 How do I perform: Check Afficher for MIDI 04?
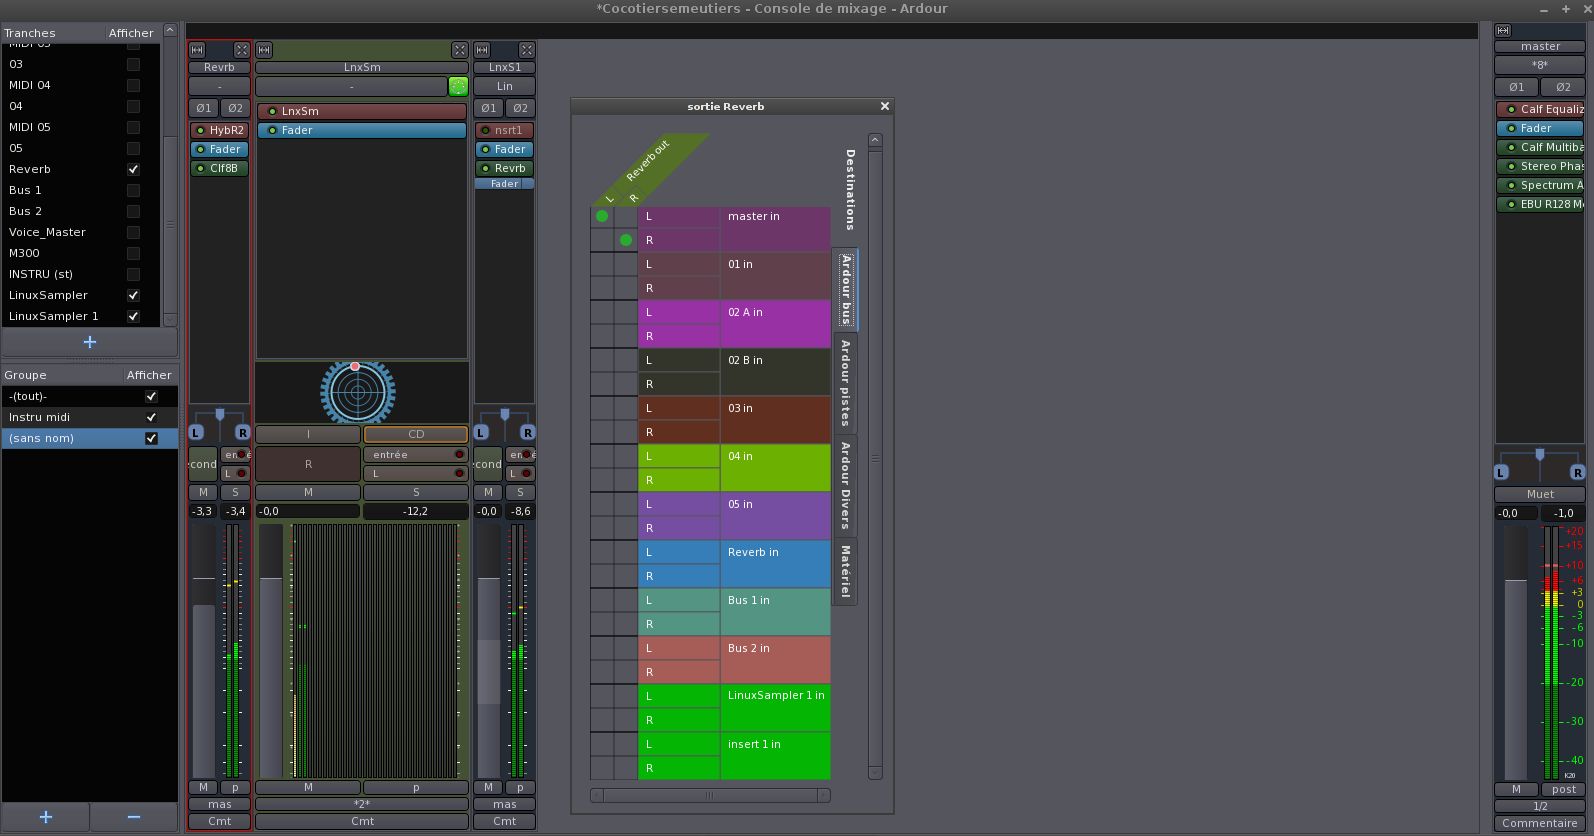133,85
